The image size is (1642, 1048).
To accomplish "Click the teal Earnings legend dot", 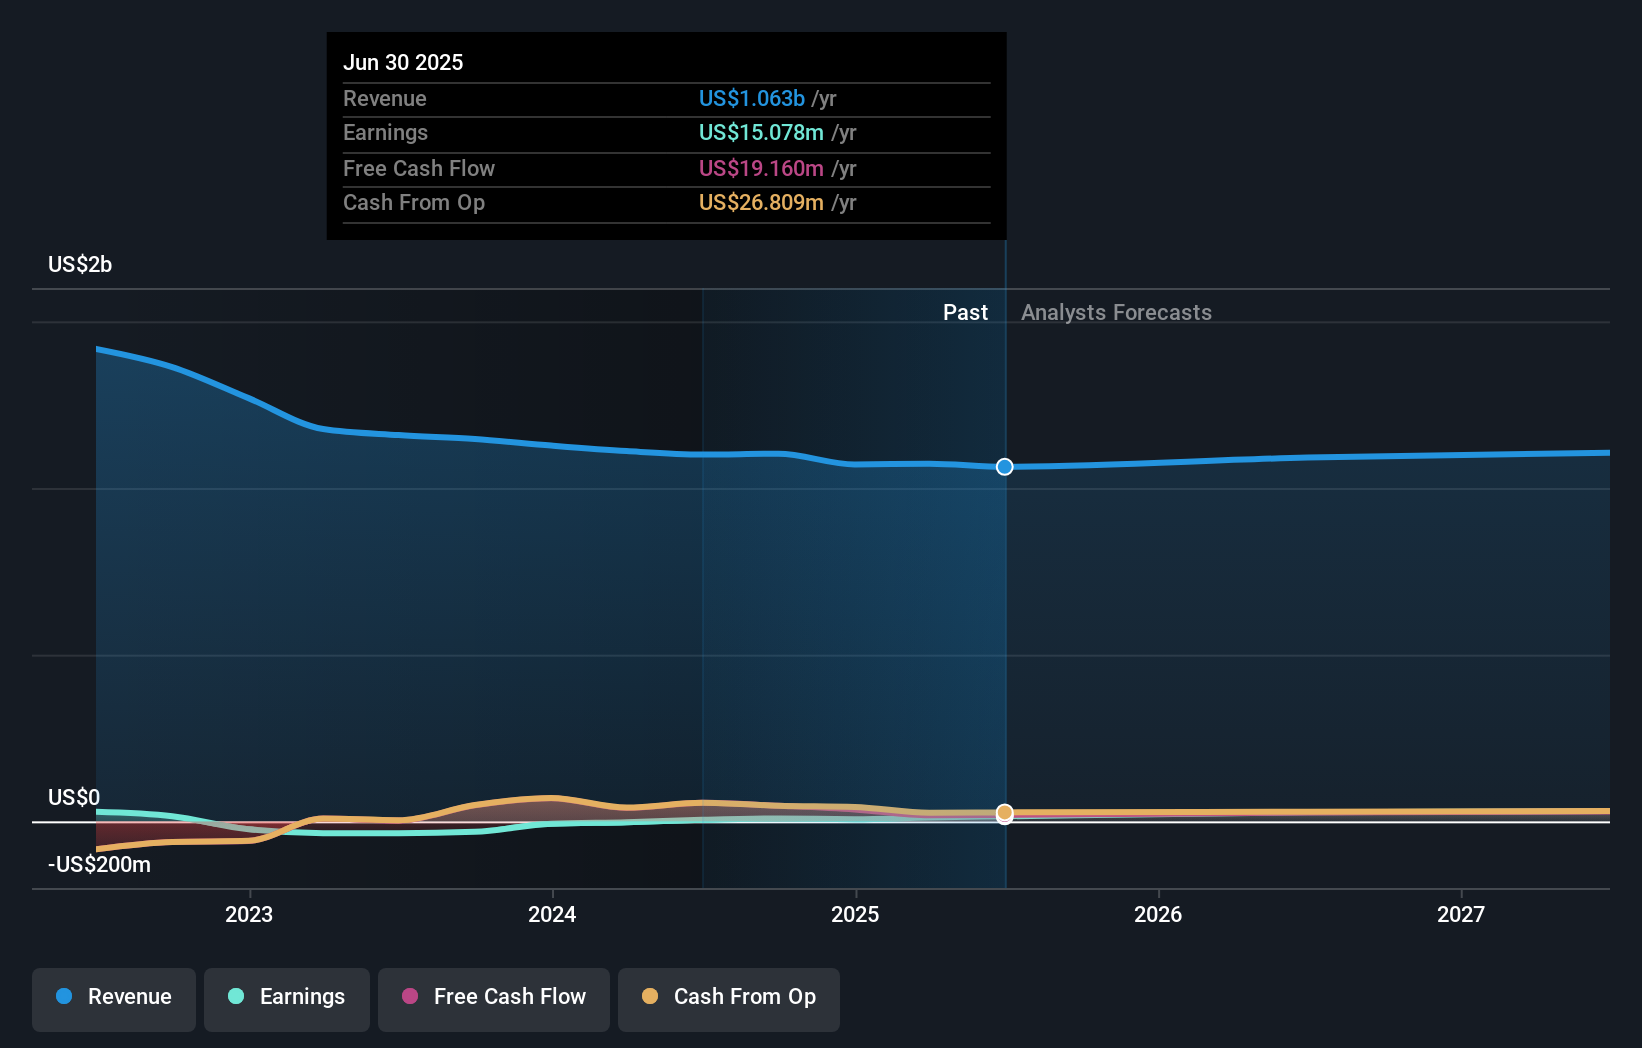I will (234, 997).
